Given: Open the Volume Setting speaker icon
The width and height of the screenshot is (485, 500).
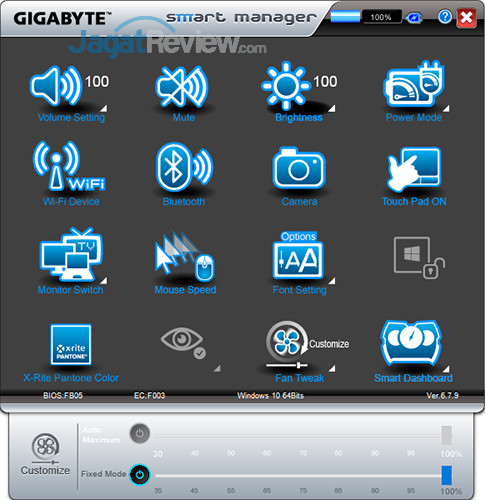Looking at the screenshot, I should (55, 86).
